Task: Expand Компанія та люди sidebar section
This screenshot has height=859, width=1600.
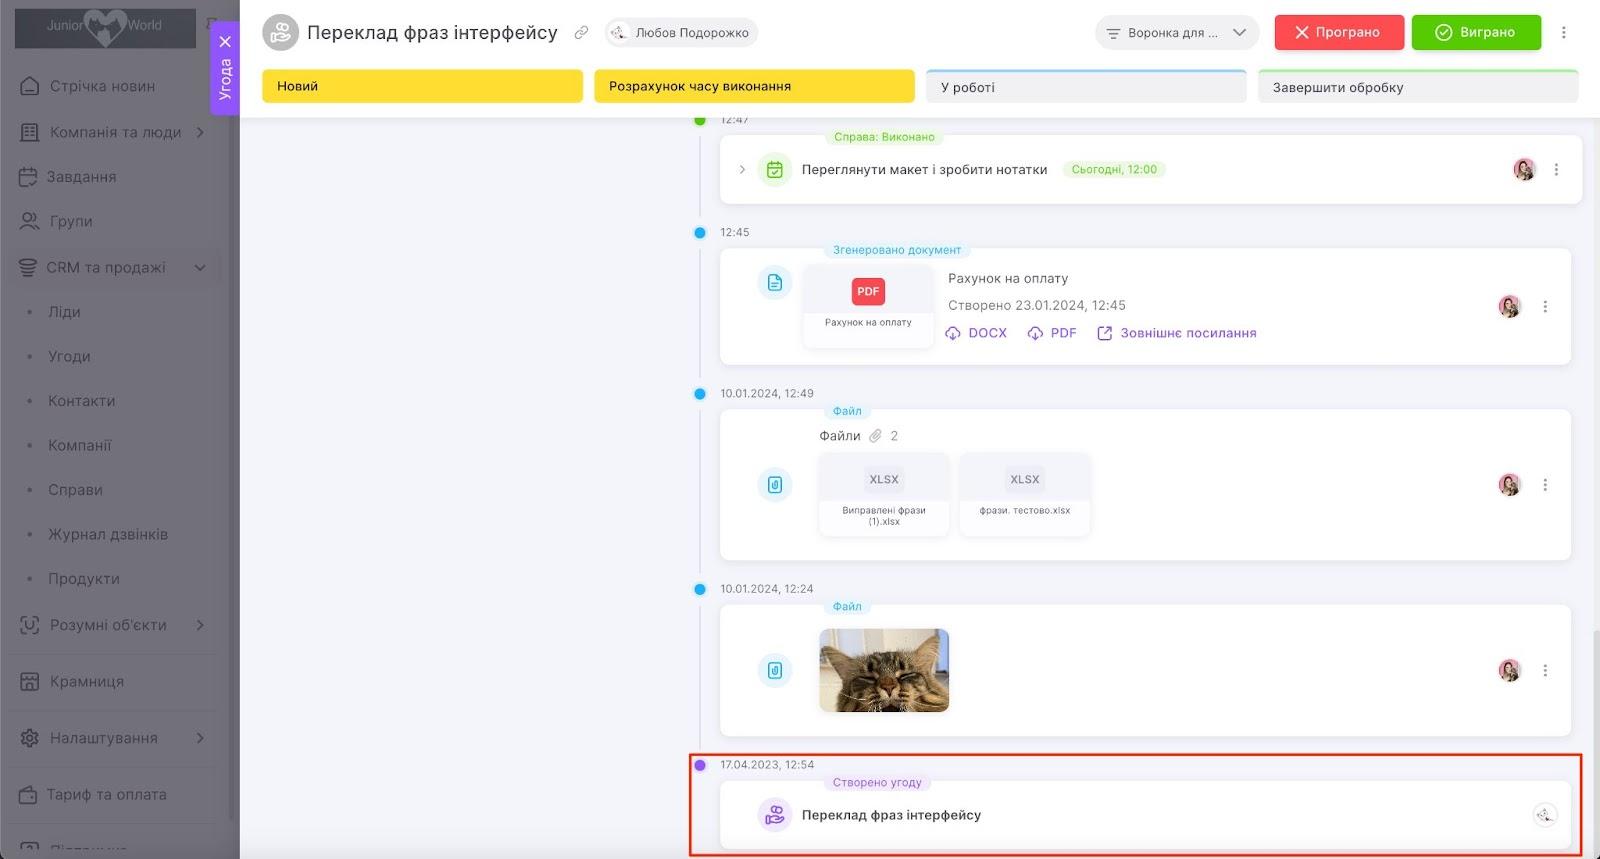Action: tap(200, 132)
